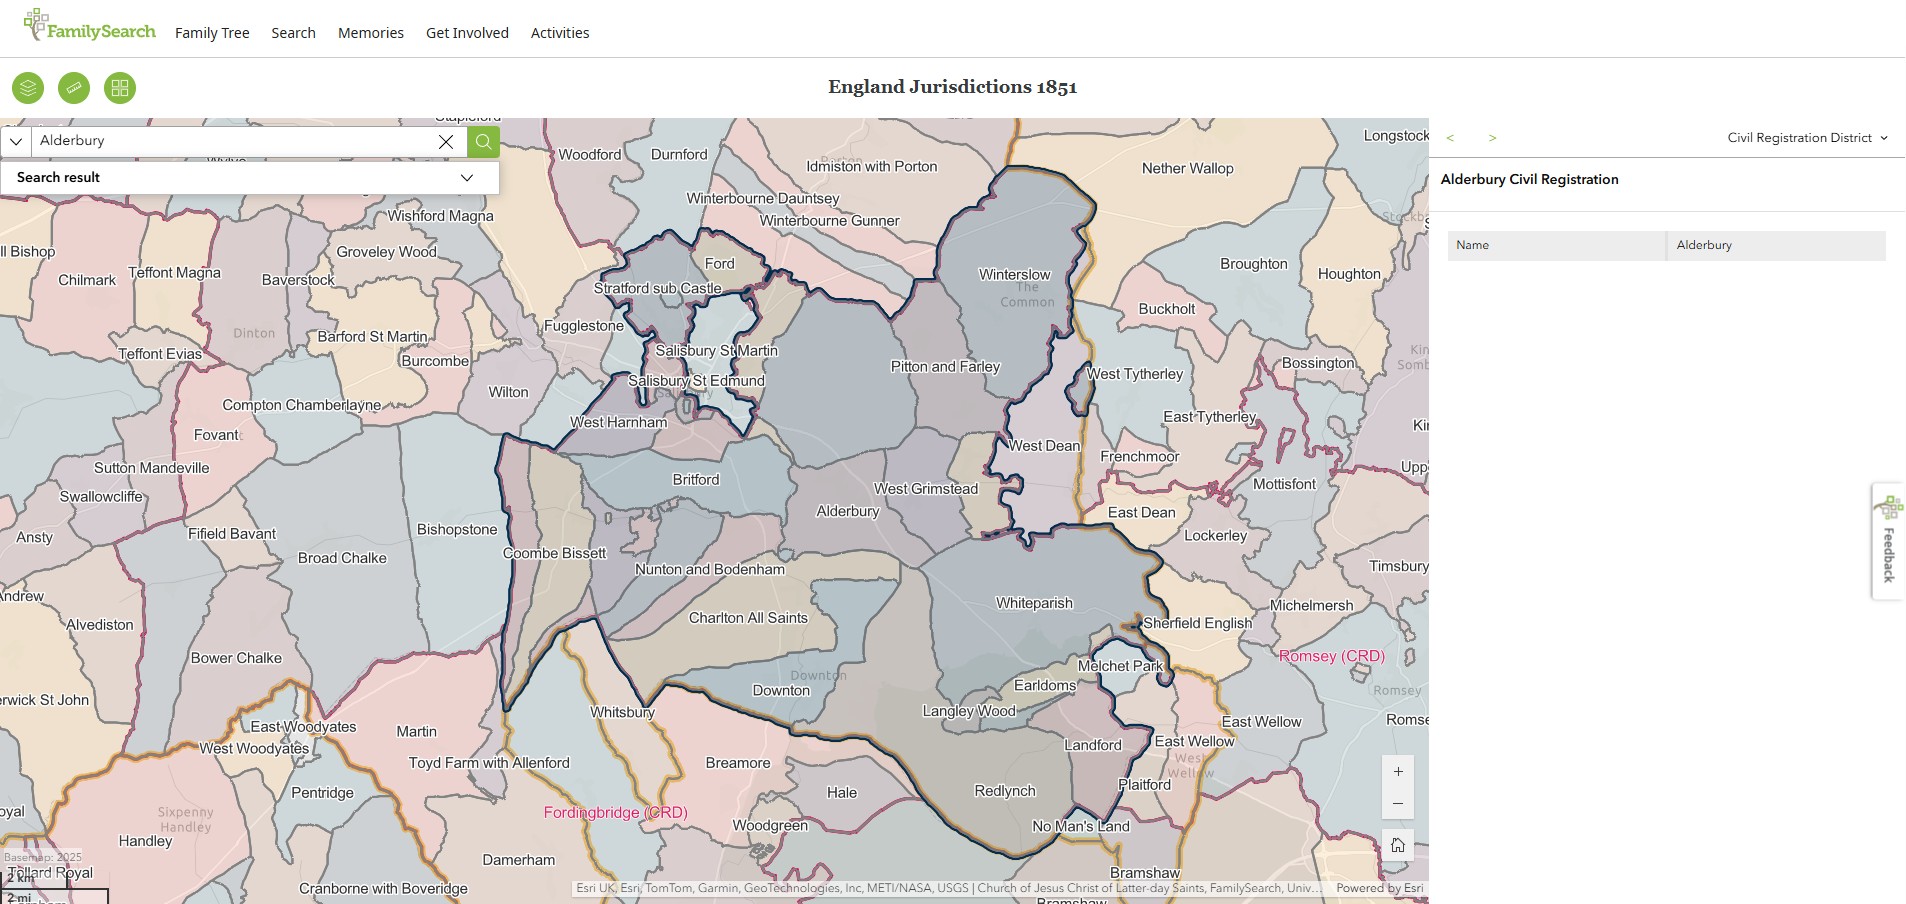Screen dimensions: 1906x904
Task: Select Alderbury parish on the map
Action: click(x=846, y=511)
